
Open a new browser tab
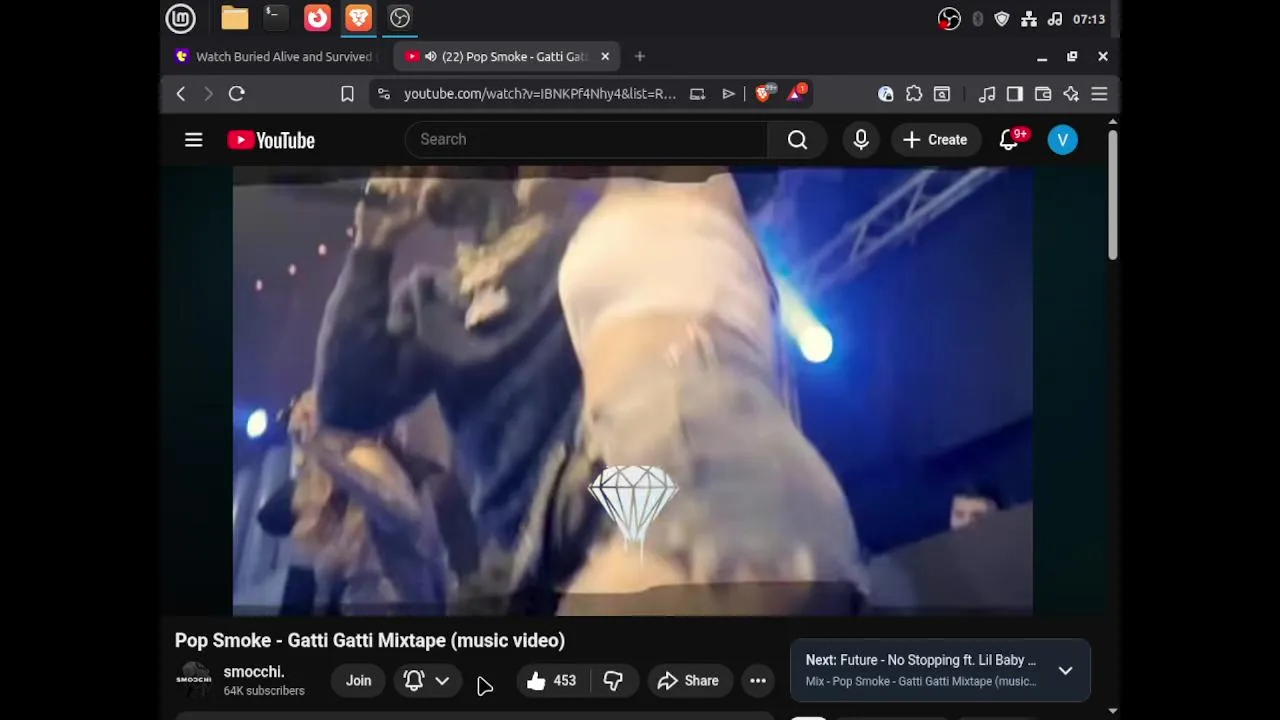(640, 57)
